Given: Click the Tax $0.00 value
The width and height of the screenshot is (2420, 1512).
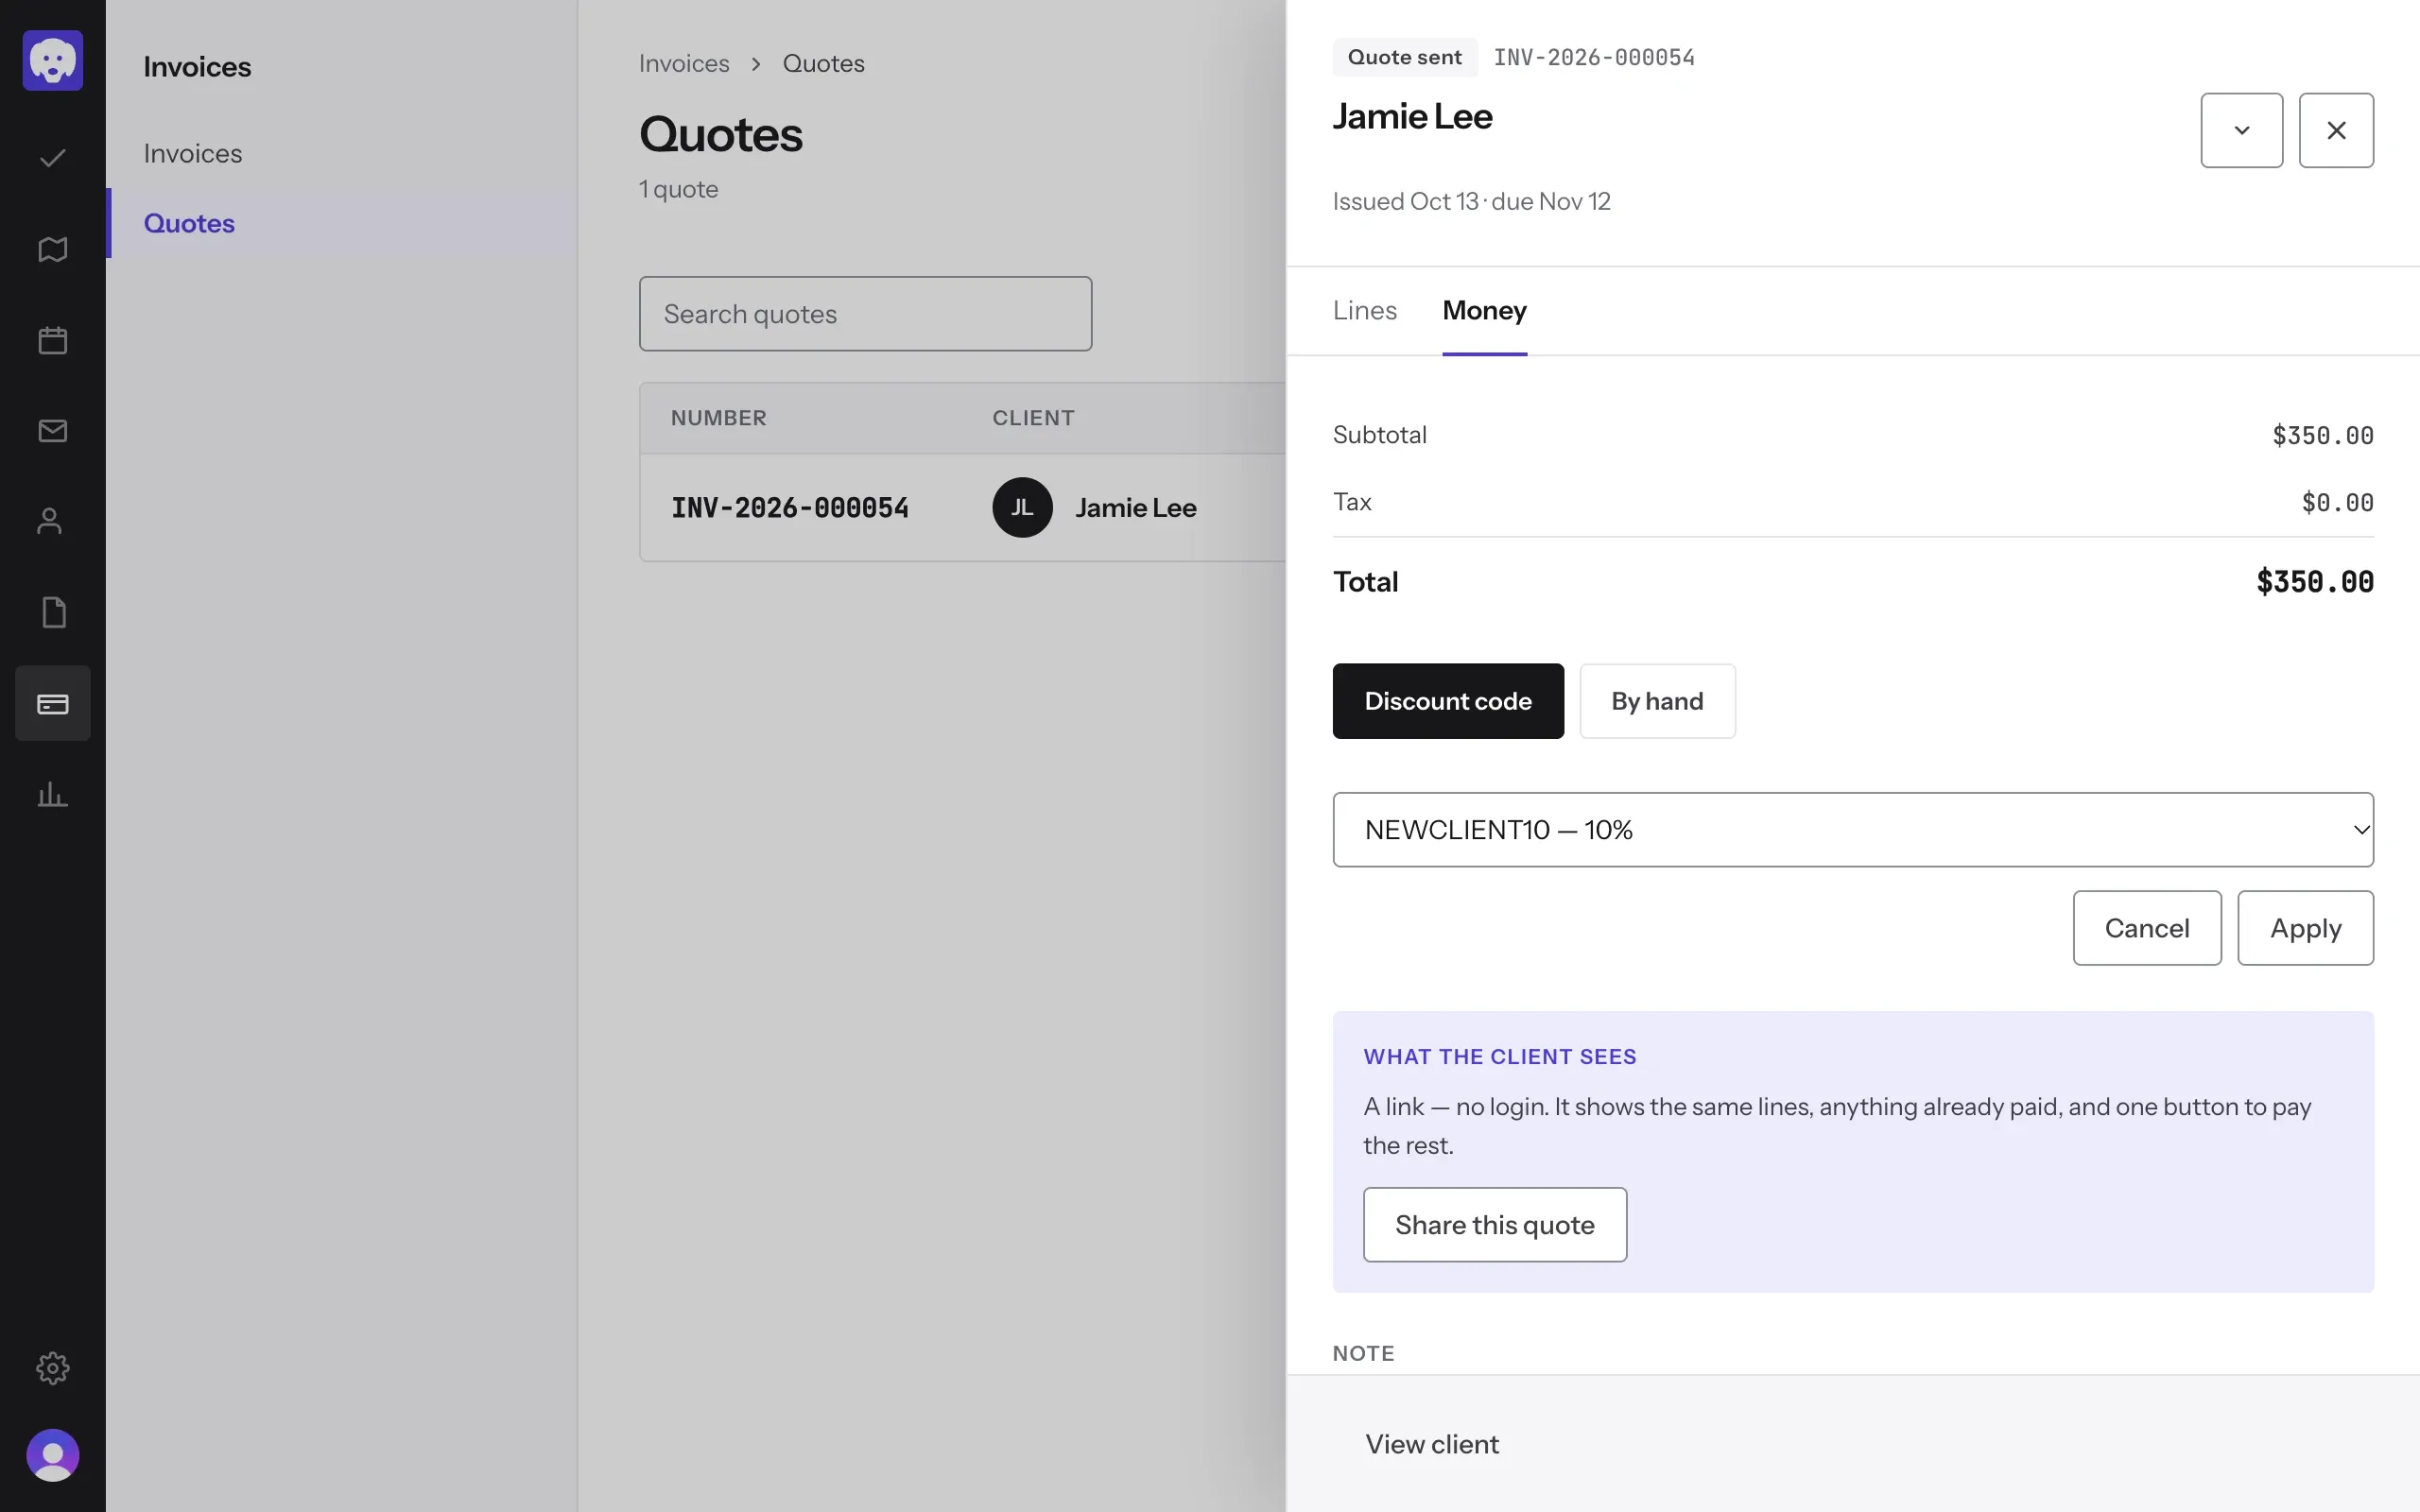Looking at the screenshot, I should coord(2337,502).
